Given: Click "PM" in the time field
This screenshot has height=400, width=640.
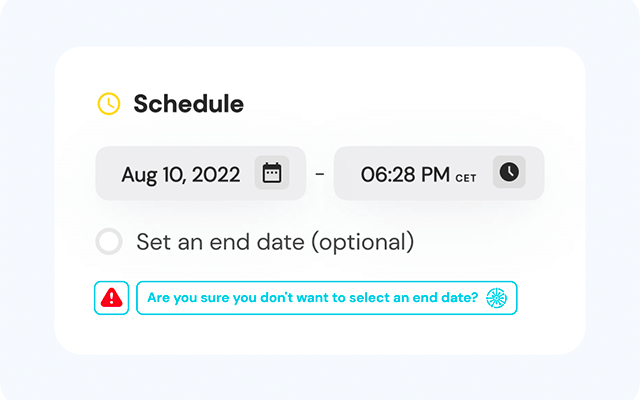Looking at the screenshot, I should coord(435,175).
